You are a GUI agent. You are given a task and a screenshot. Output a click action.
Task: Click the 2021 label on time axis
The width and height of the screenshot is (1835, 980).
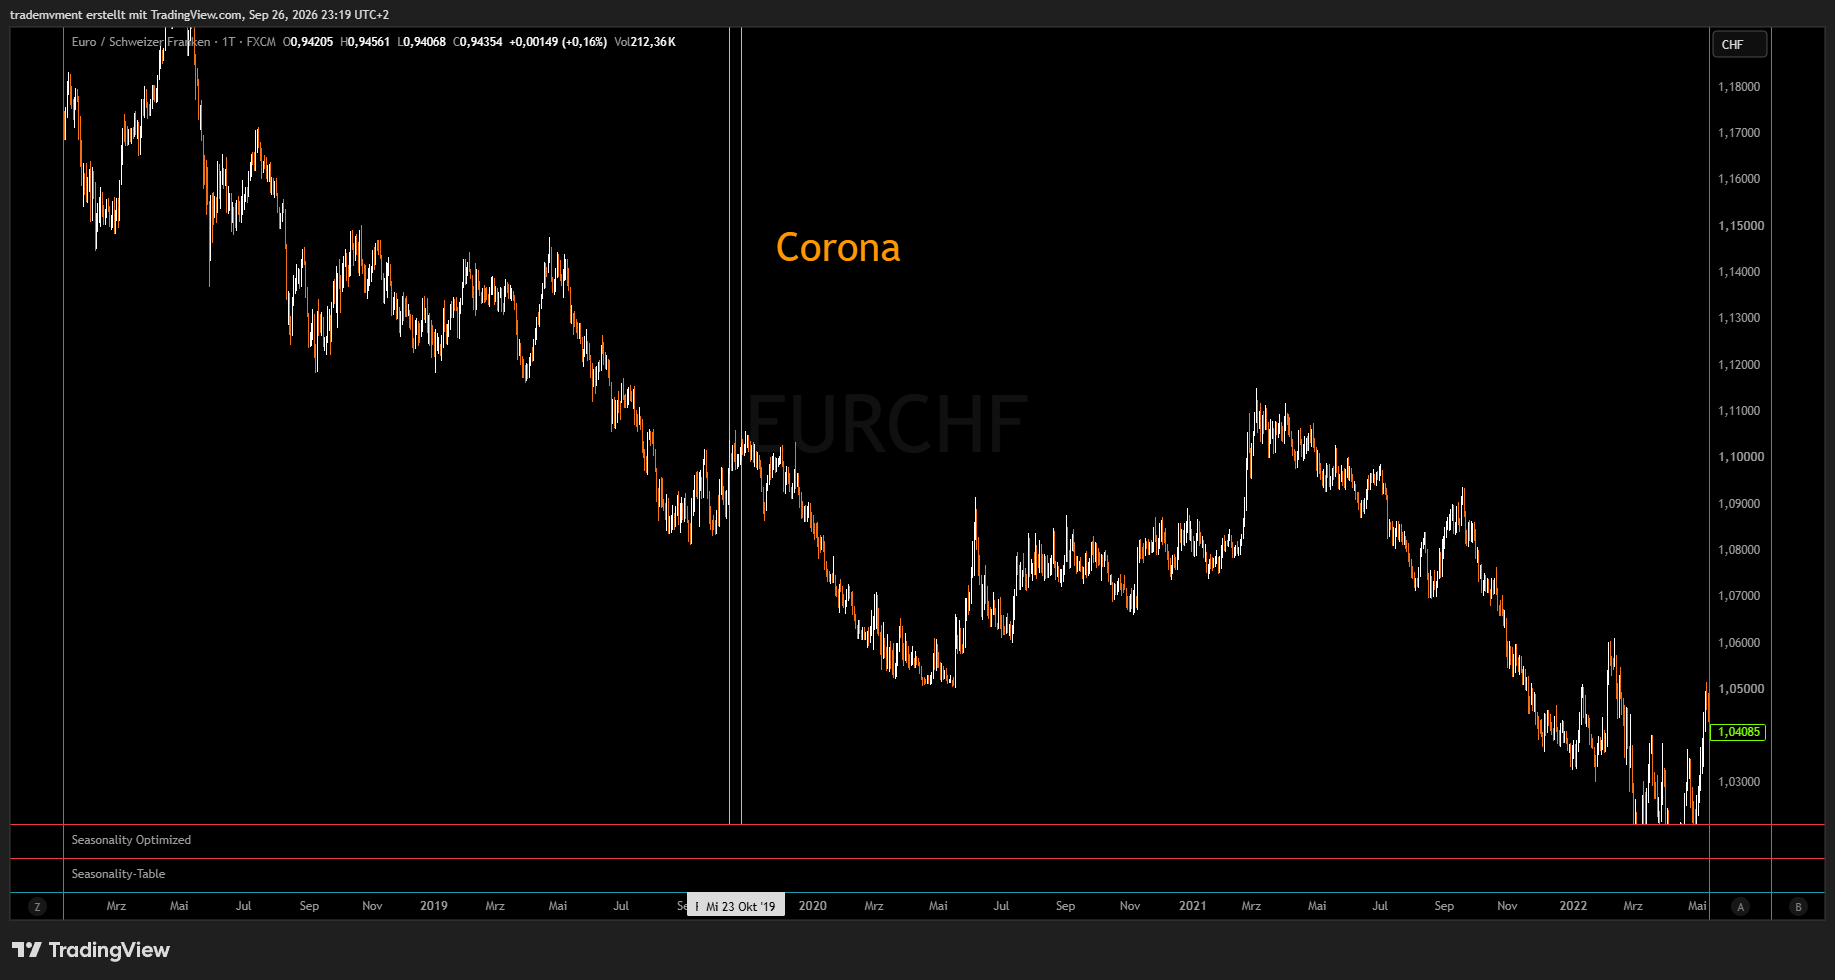pyautogui.click(x=1193, y=906)
